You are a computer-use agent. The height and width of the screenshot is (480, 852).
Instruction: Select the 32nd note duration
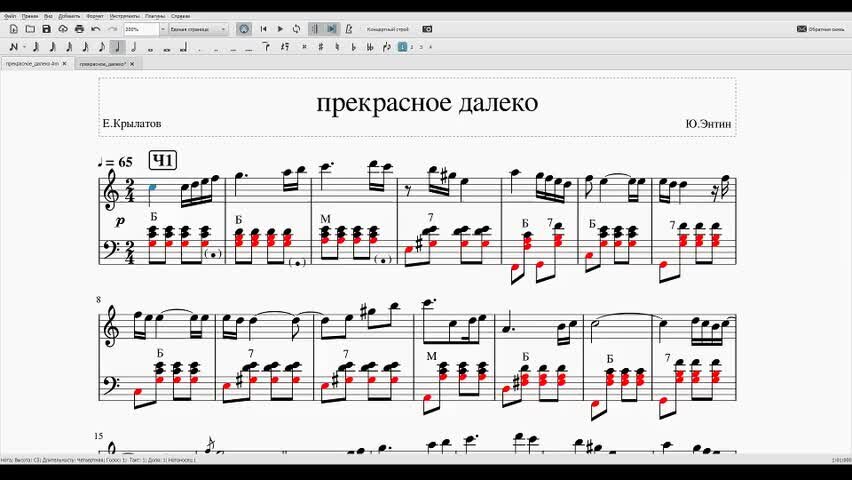[x=69, y=47]
